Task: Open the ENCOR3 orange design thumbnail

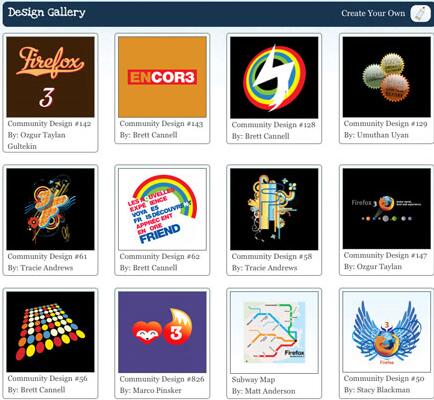Action: point(162,77)
